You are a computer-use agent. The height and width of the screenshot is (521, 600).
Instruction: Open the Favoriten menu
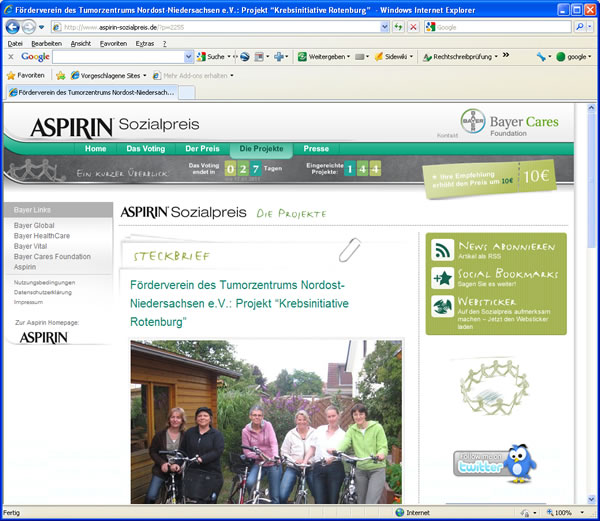[x=113, y=44]
